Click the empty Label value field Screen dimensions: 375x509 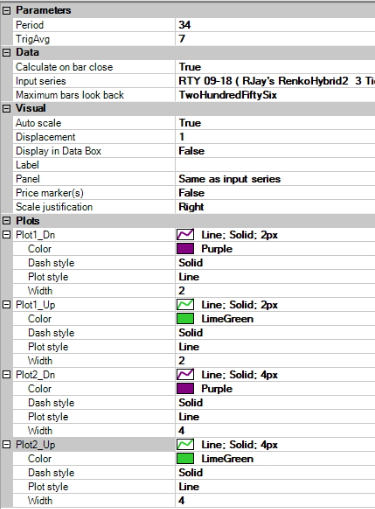[x=275, y=165]
